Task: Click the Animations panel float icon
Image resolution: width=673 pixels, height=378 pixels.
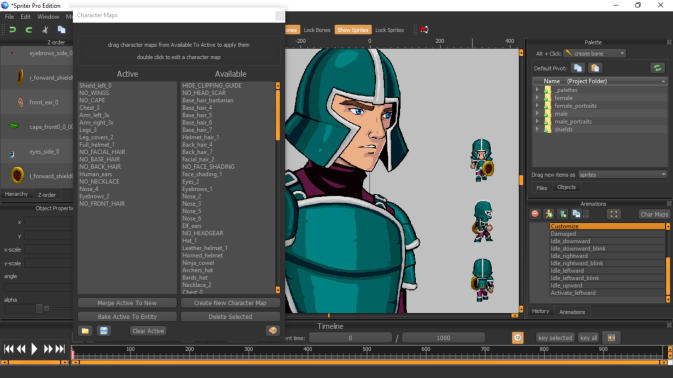Action: [669, 204]
